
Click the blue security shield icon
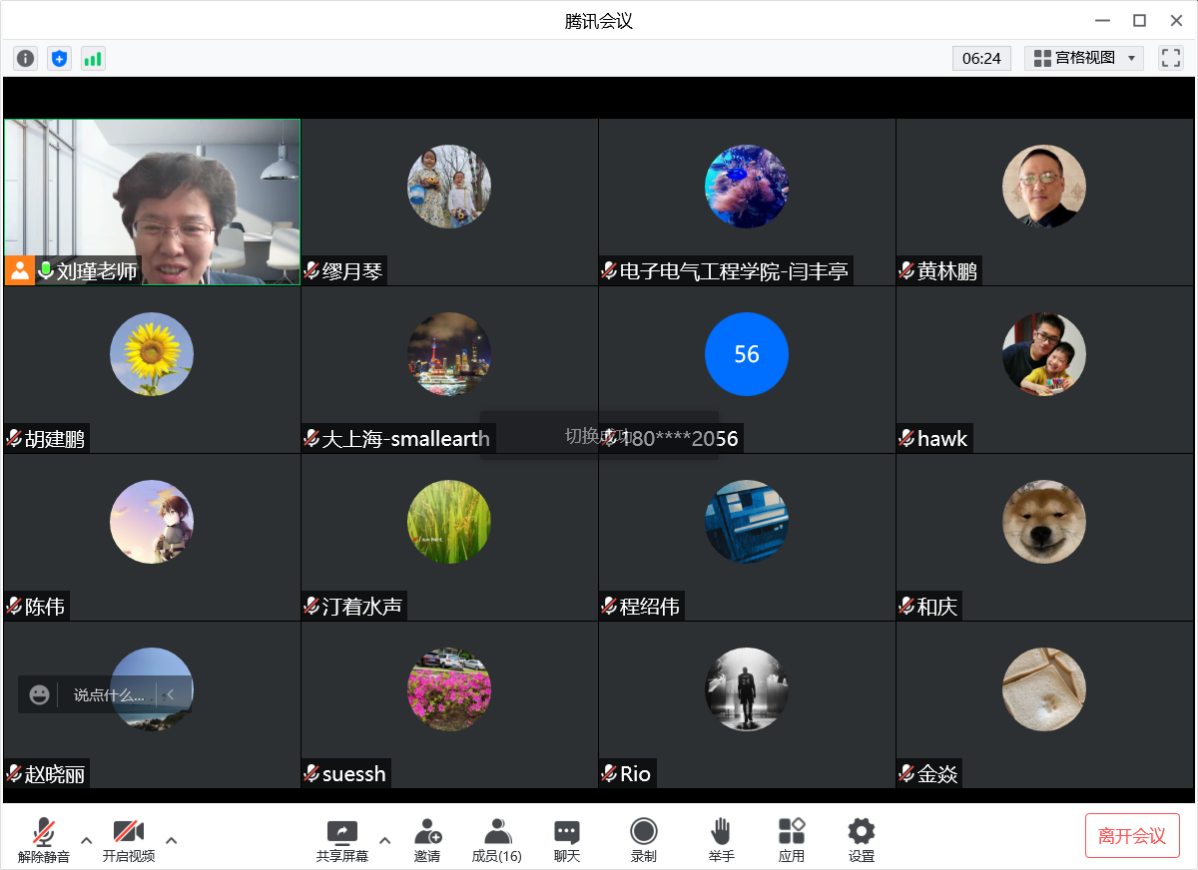(59, 58)
